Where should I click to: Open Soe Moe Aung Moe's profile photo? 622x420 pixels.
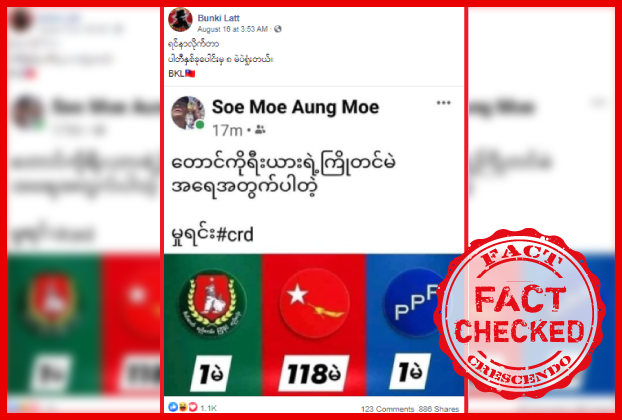point(188,113)
